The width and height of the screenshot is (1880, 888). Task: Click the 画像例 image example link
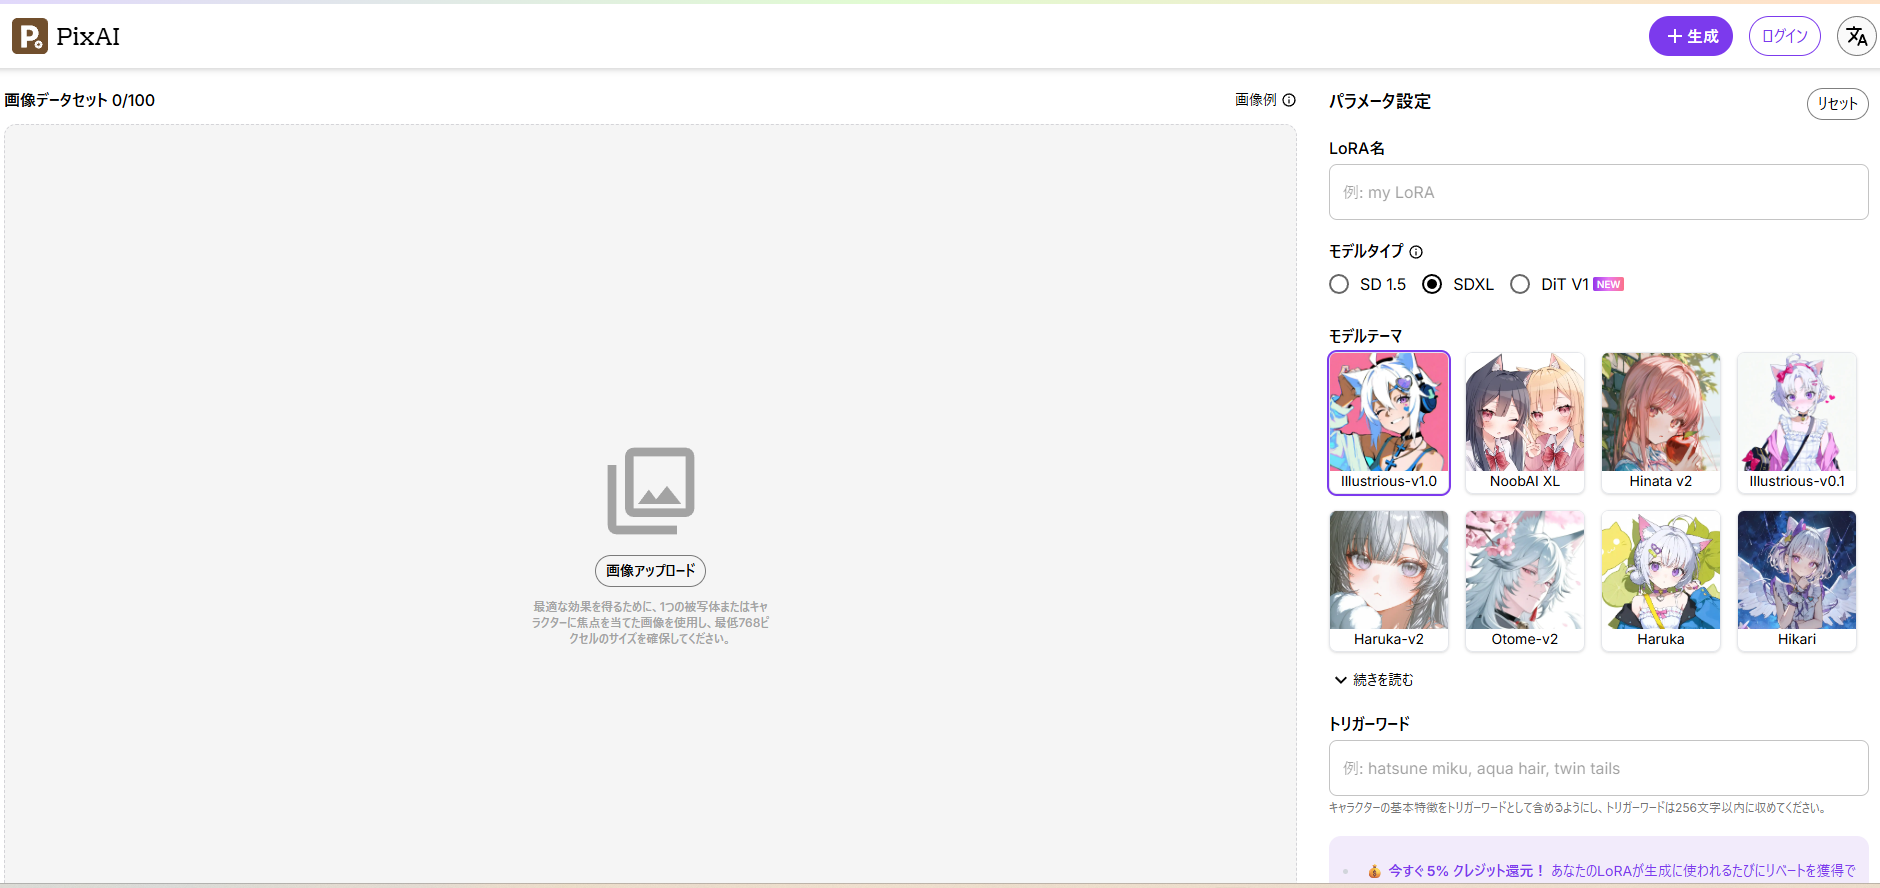coord(1255,100)
